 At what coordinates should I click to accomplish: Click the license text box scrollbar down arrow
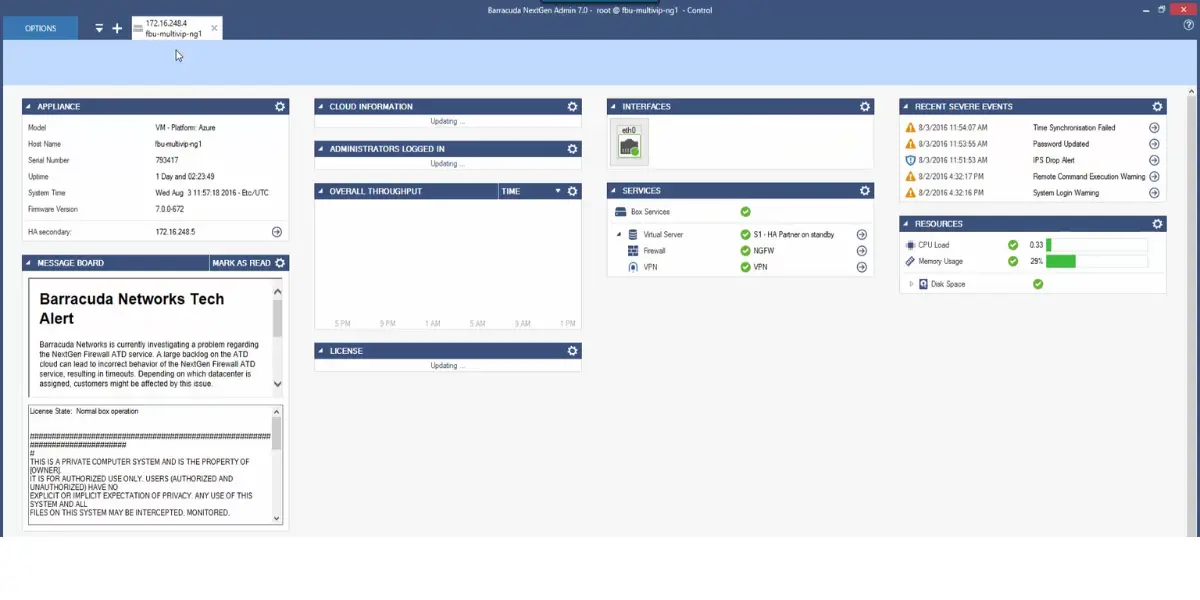(277, 517)
